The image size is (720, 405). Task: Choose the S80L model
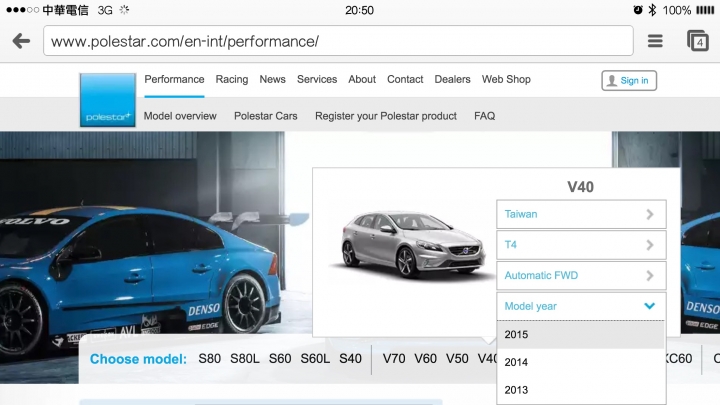tap(245, 359)
